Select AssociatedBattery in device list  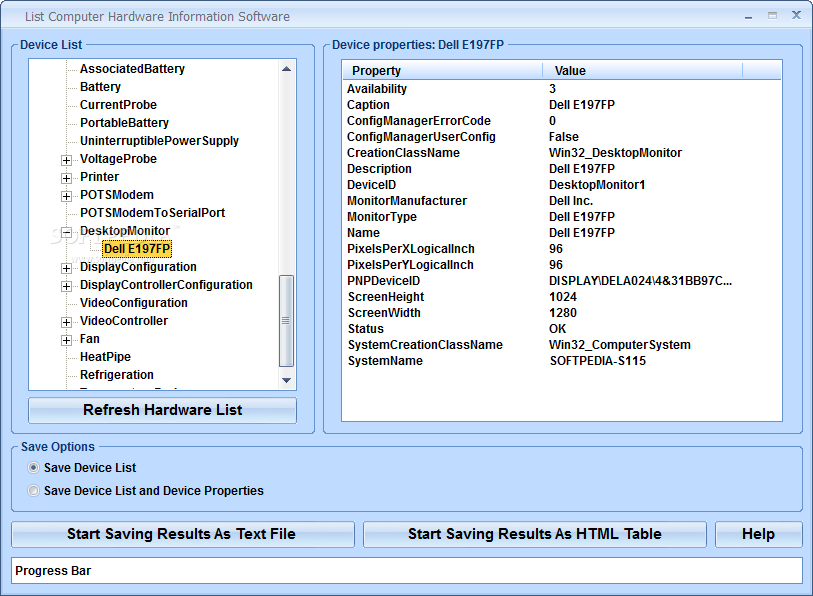(132, 69)
